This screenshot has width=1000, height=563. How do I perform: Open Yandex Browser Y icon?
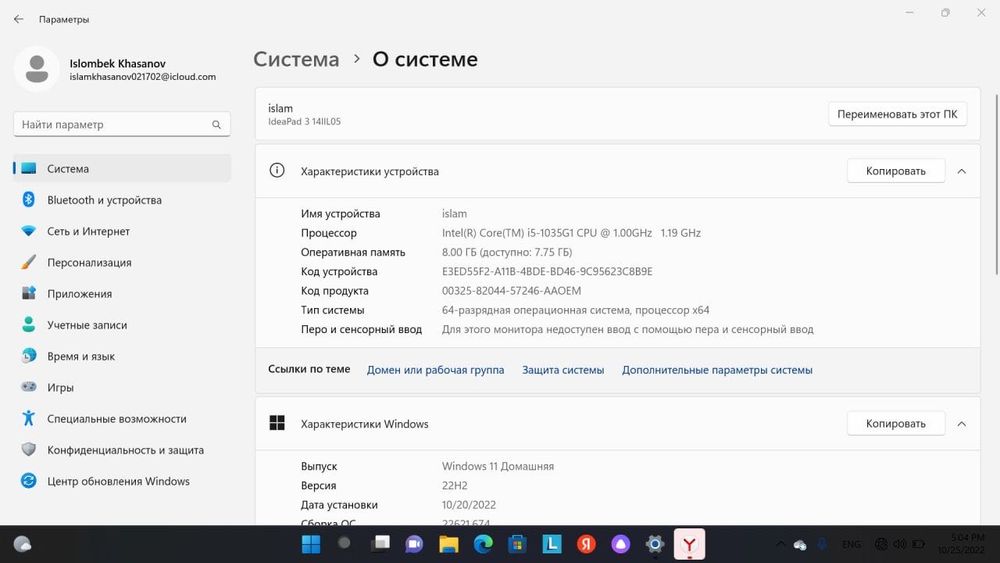(689, 544)
